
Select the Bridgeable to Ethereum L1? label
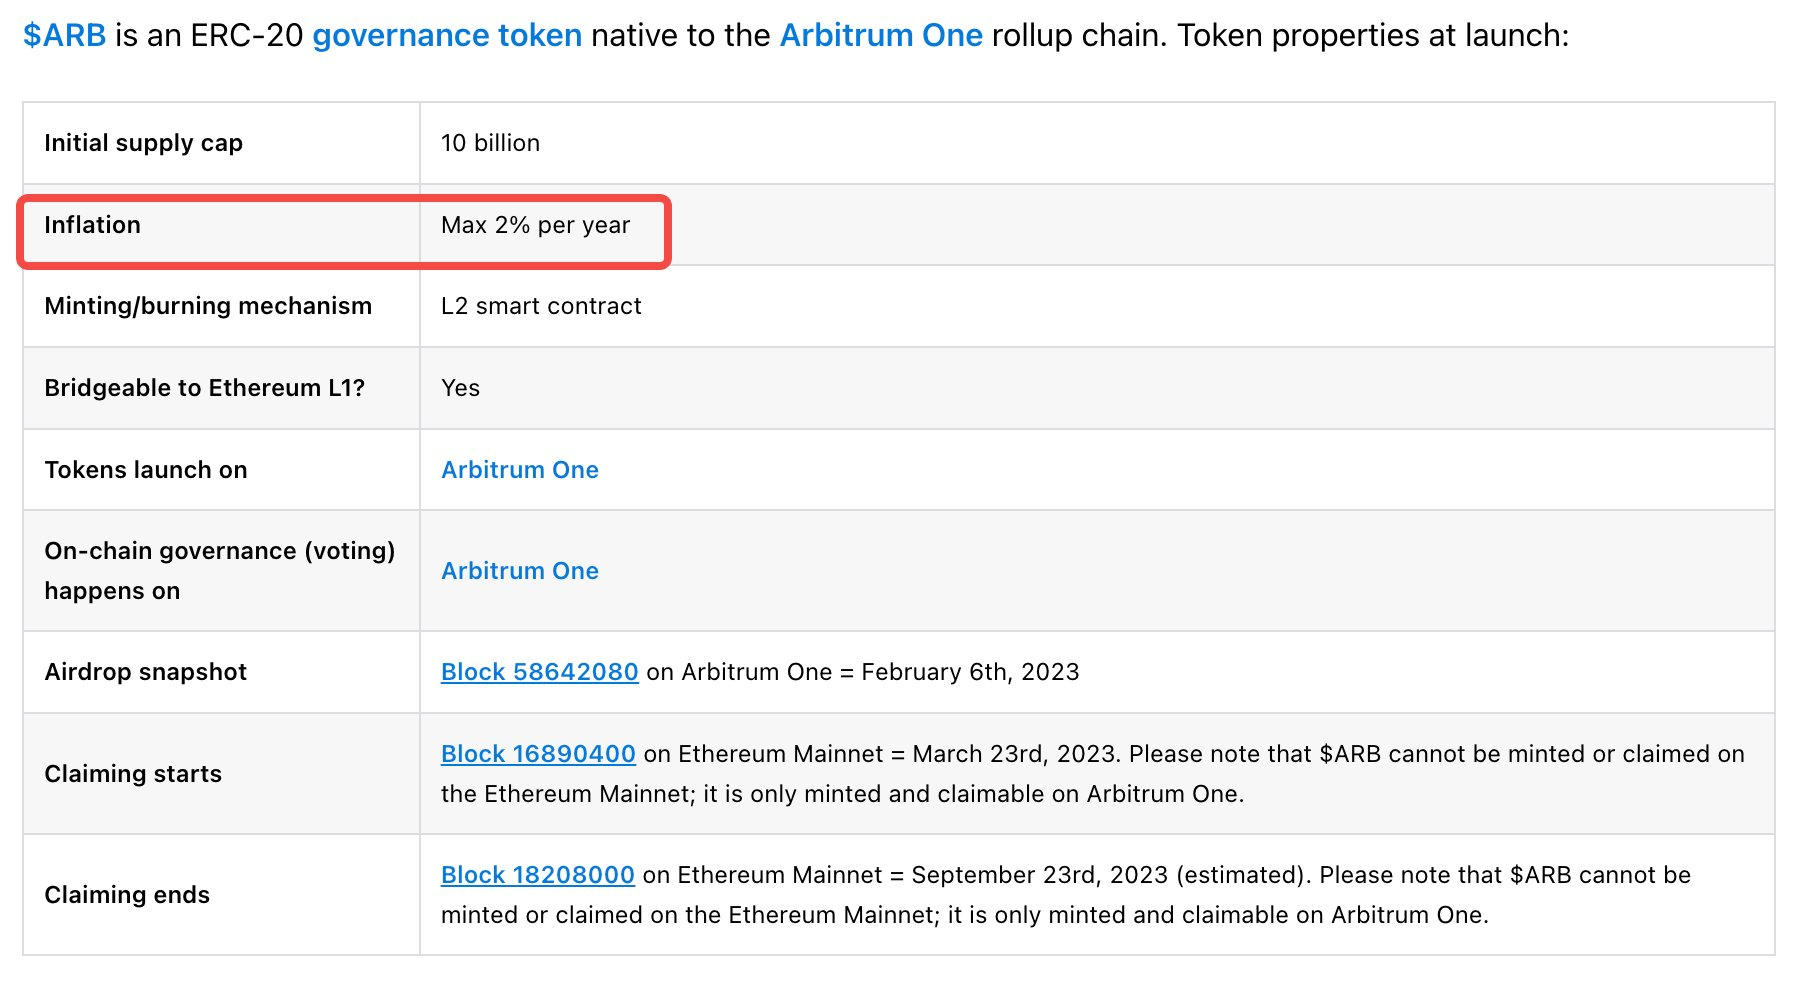coord(205,388)
